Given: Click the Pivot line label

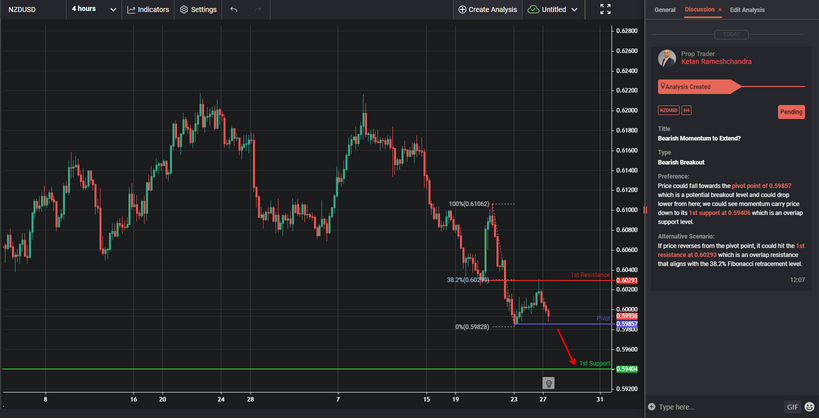Looking at the screenshot, I should click(x=603, y=318).
